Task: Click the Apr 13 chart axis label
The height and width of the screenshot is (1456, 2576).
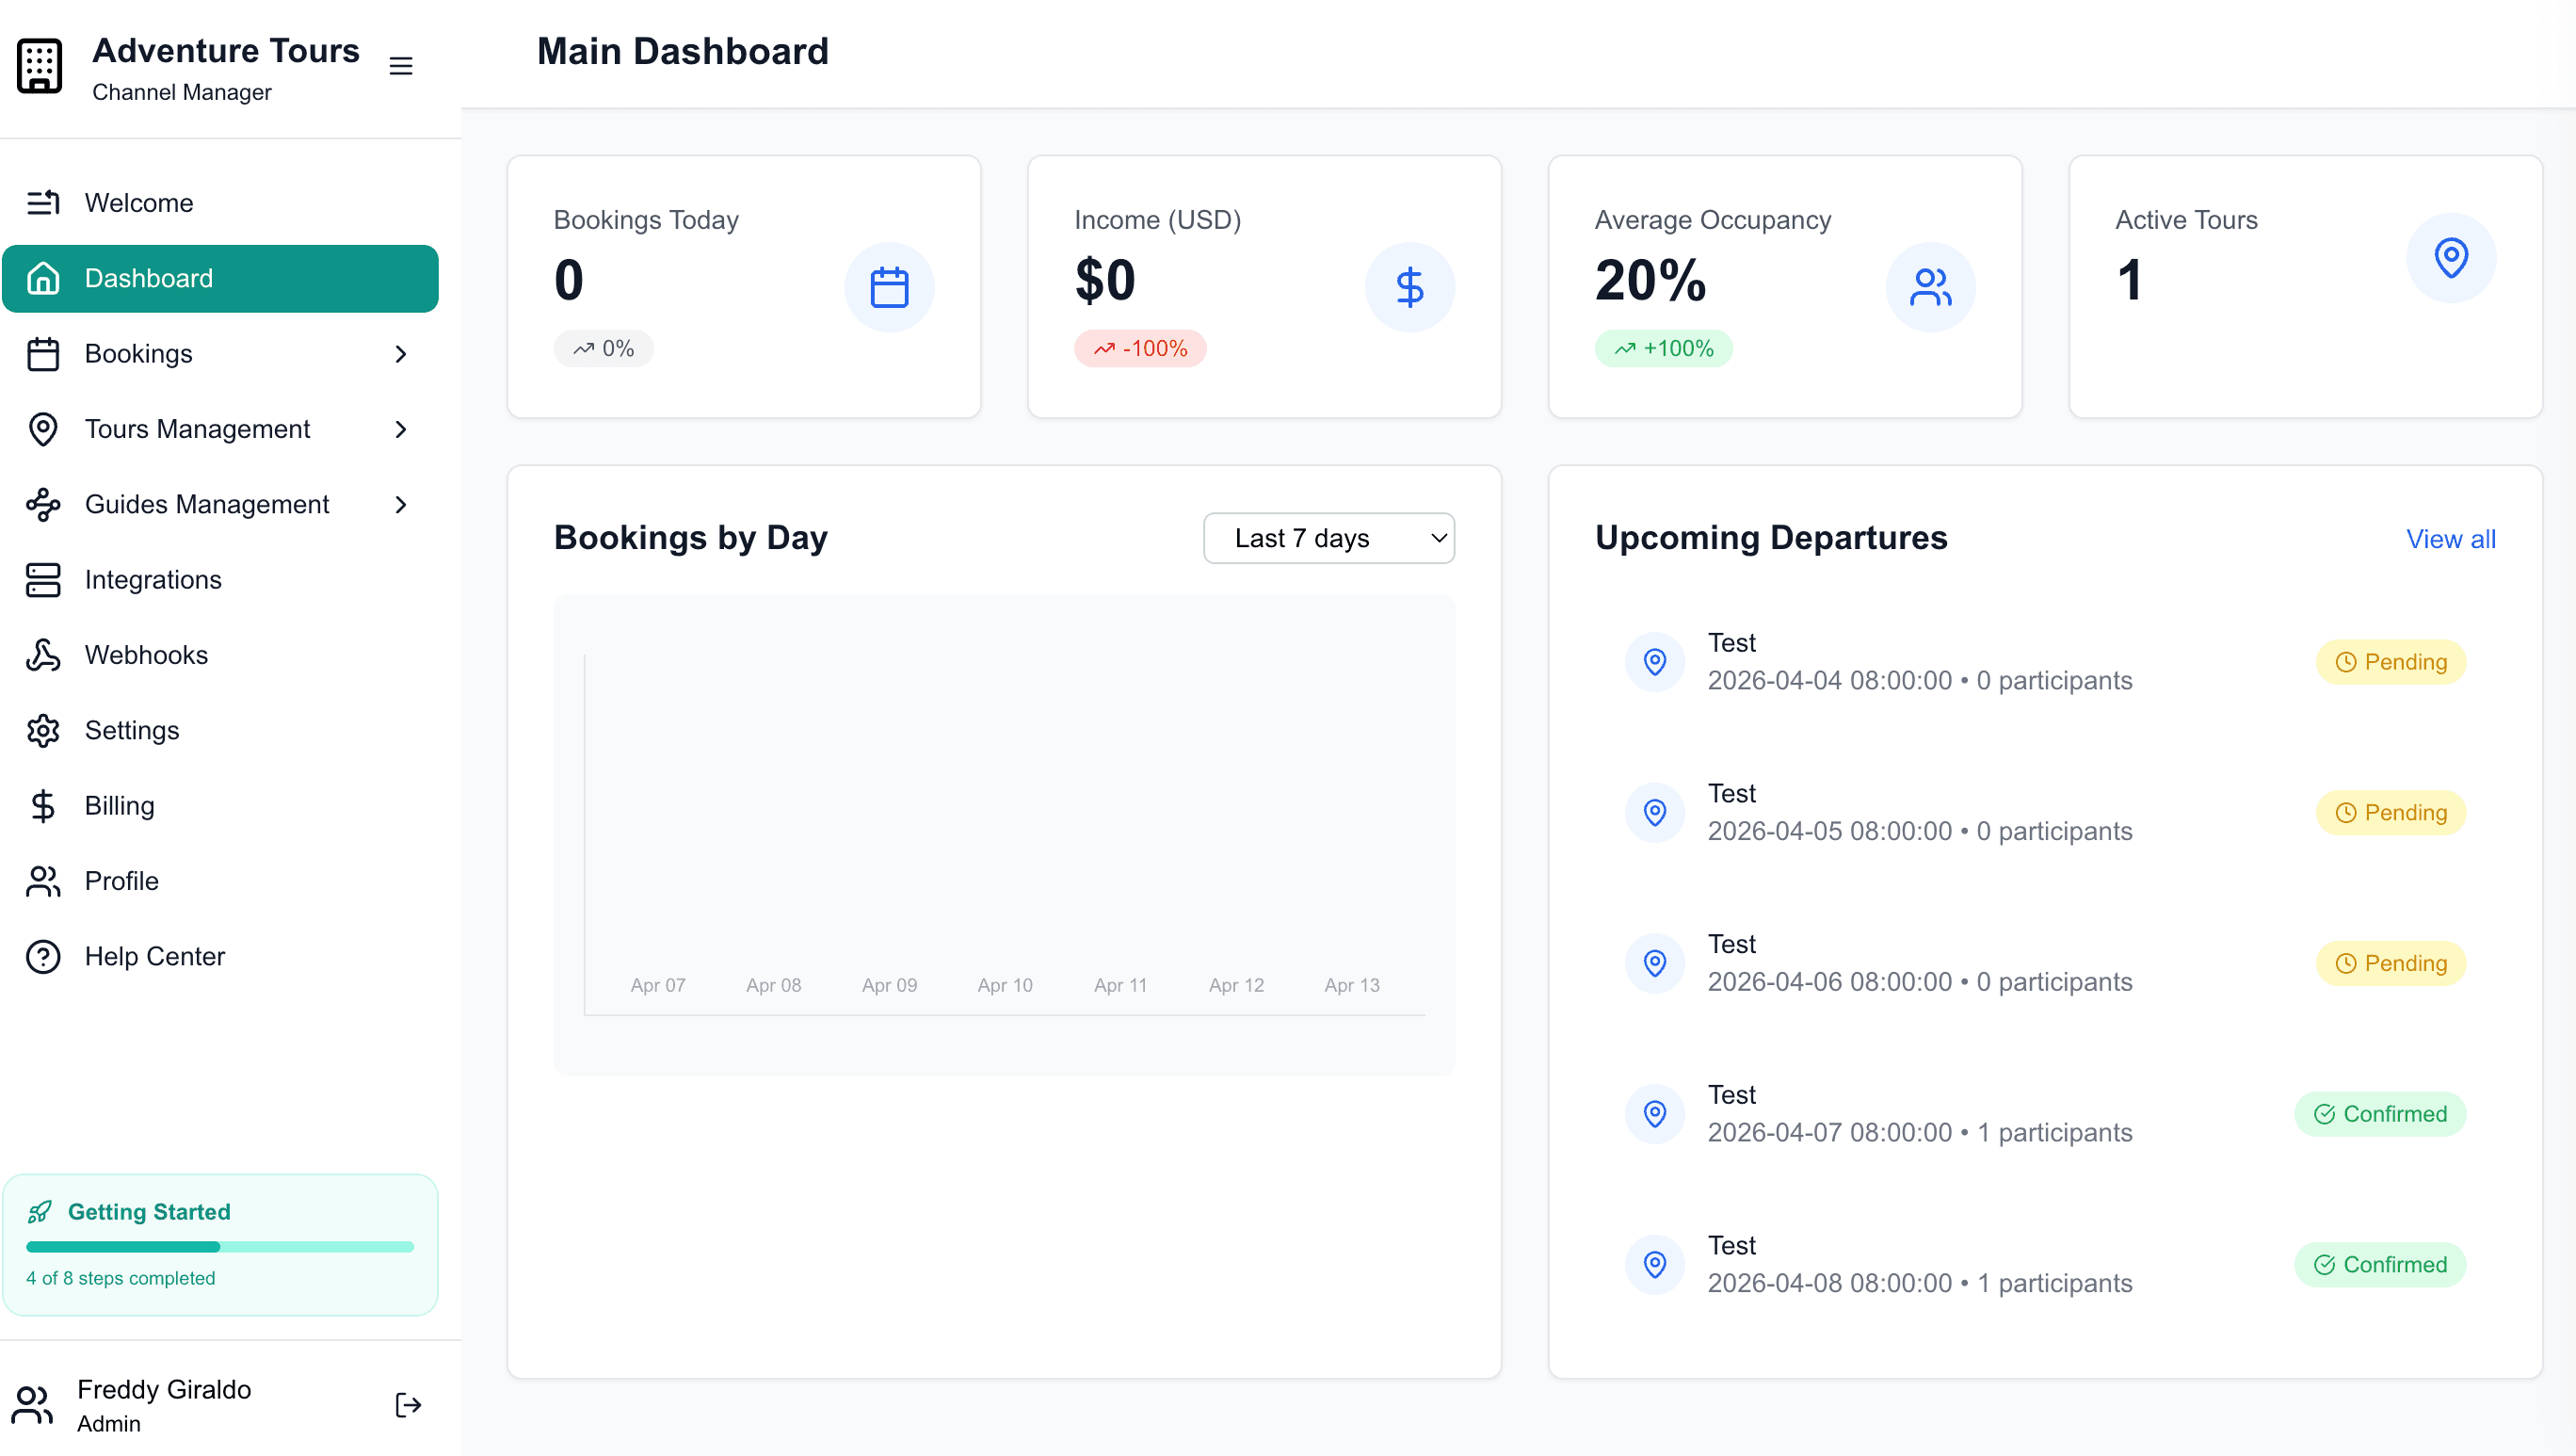Action: coord(1352,985)
